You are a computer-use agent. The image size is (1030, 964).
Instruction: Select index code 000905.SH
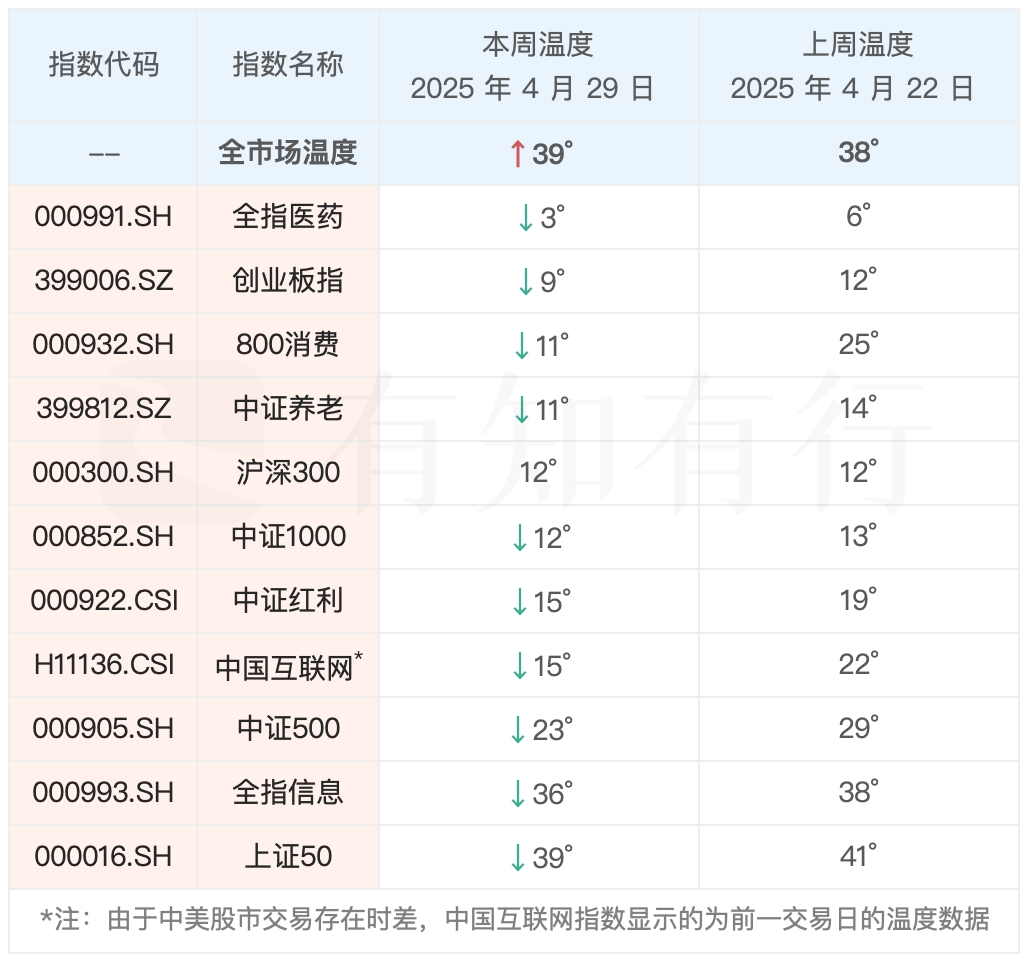click(103, 729)
